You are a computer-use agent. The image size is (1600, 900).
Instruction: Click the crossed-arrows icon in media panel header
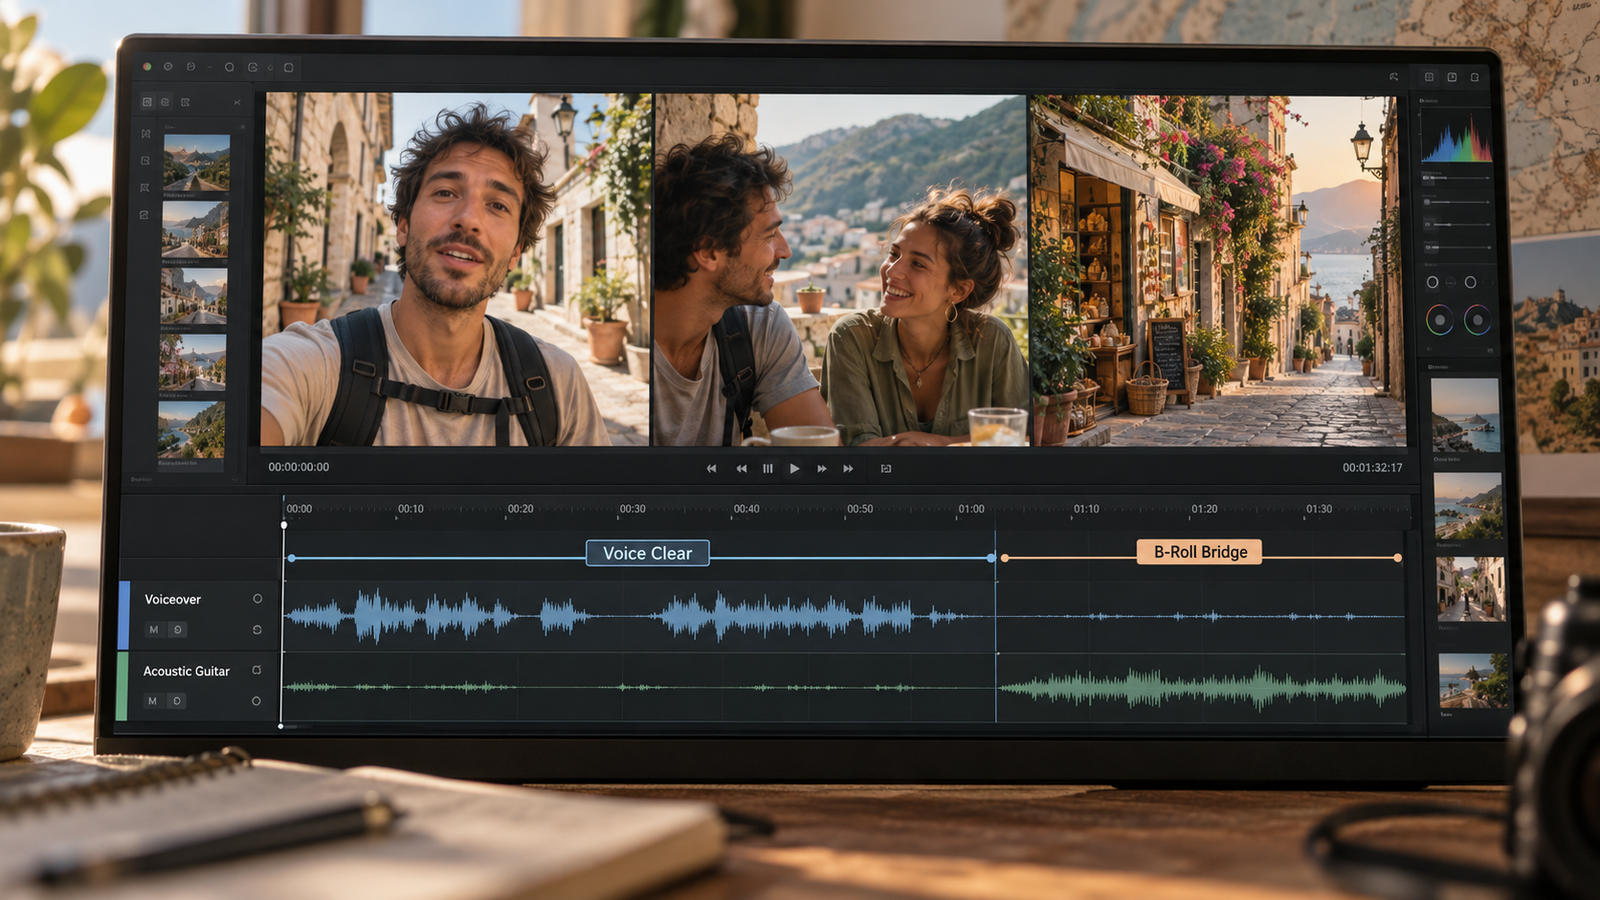pos(237,102)
